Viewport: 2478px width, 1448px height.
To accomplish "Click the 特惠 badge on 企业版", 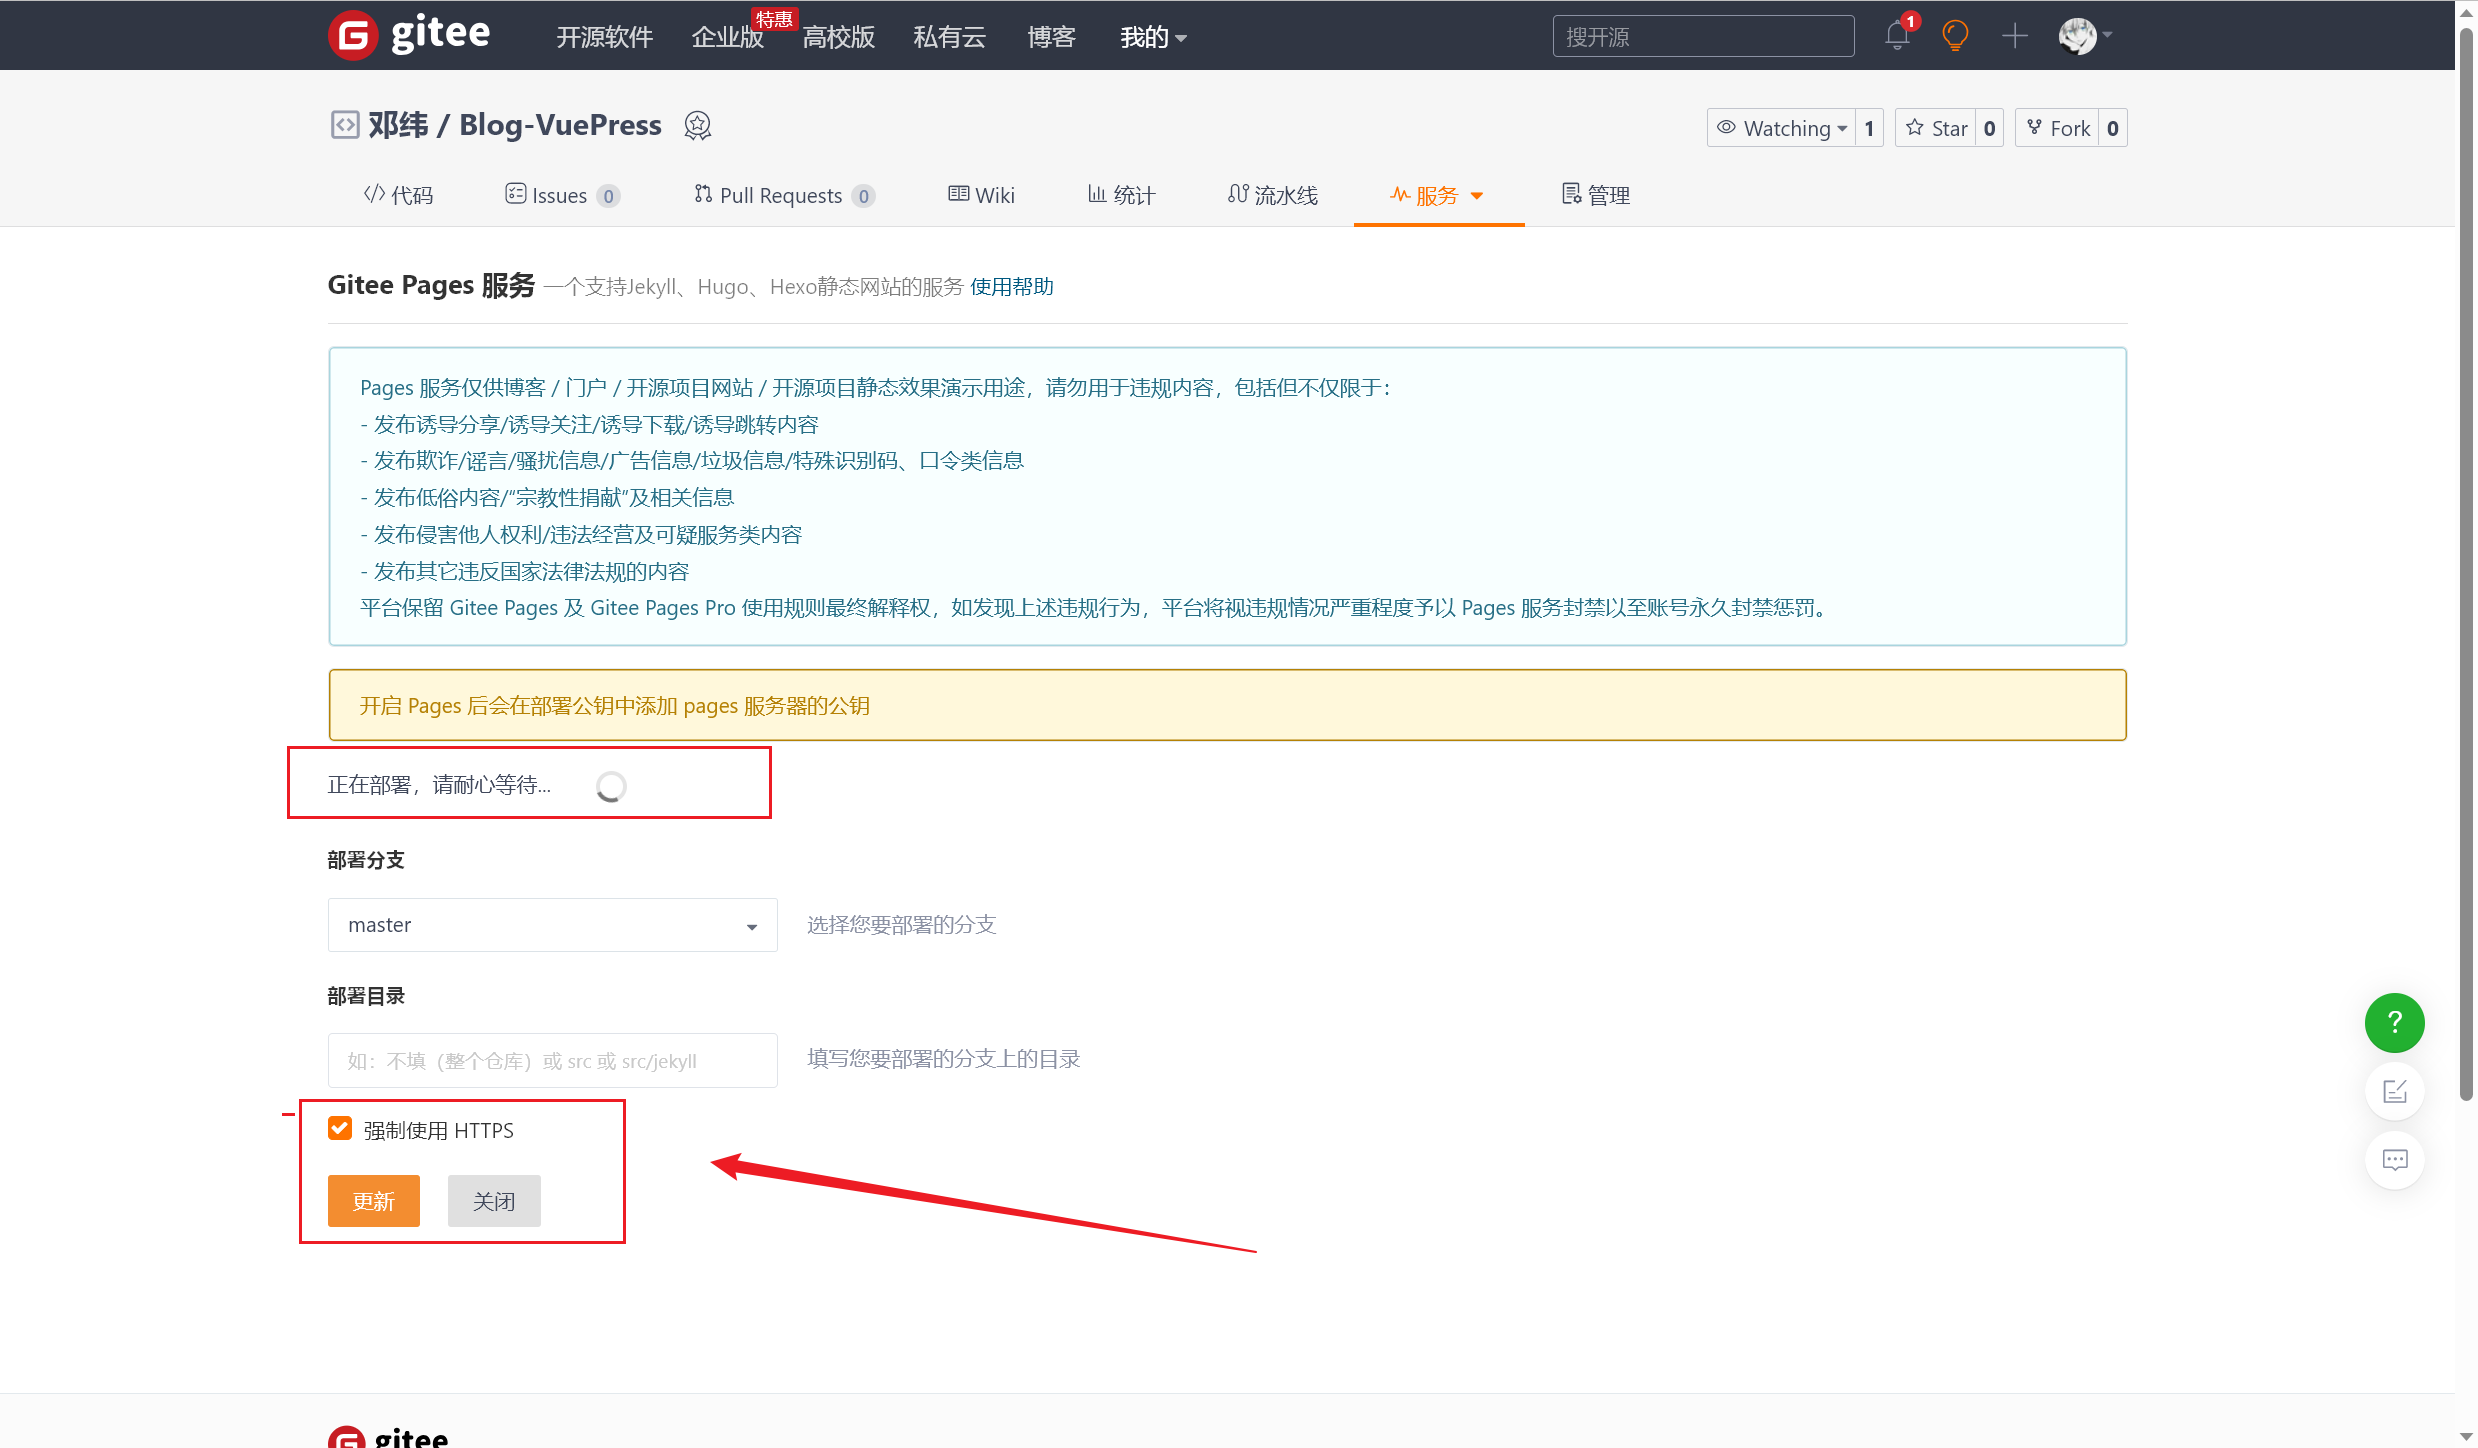I will 774,19.
